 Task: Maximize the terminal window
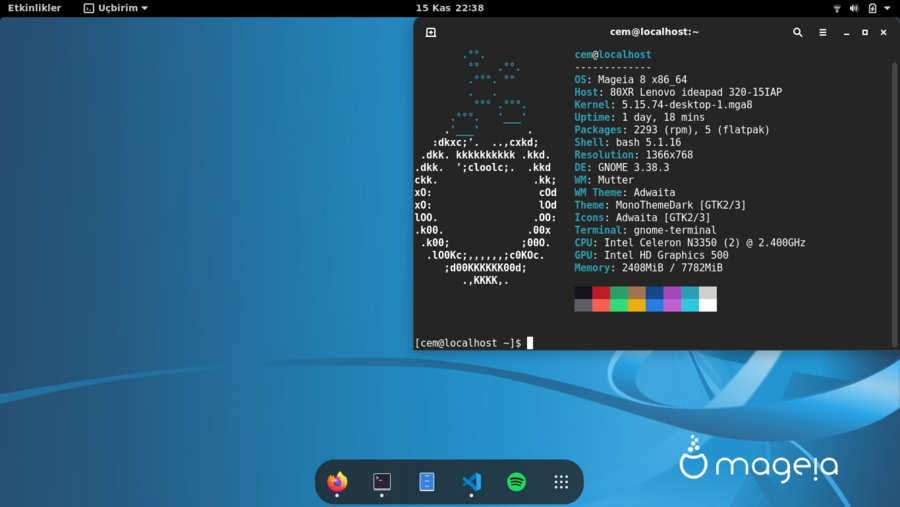click(865, 32)
